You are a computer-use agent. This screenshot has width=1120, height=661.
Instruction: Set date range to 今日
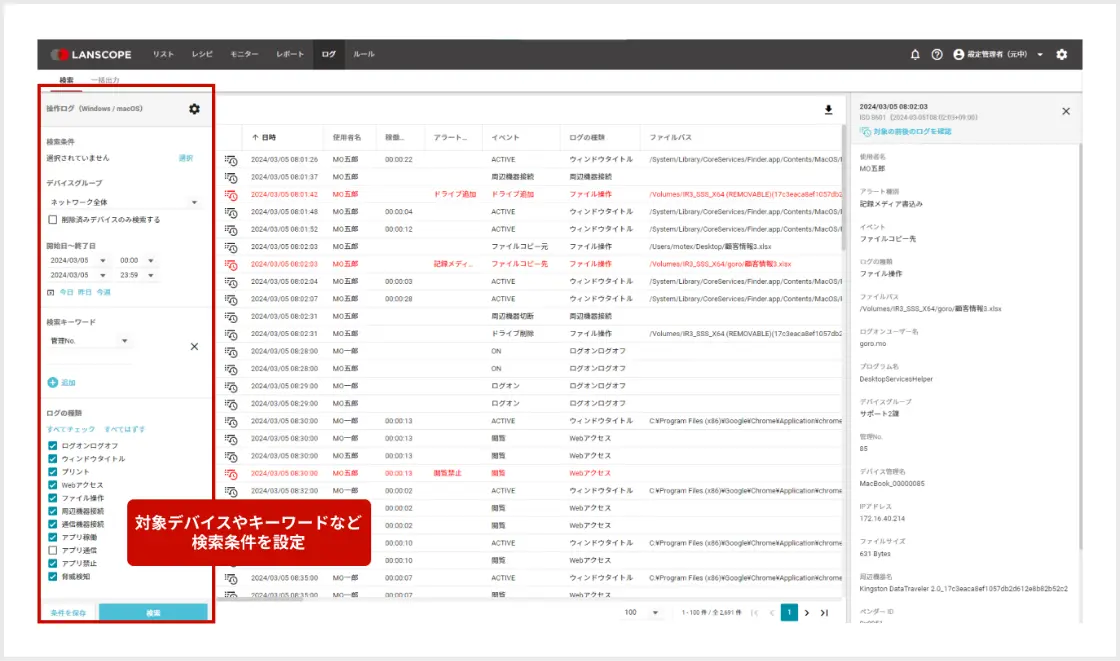(66, 292)
